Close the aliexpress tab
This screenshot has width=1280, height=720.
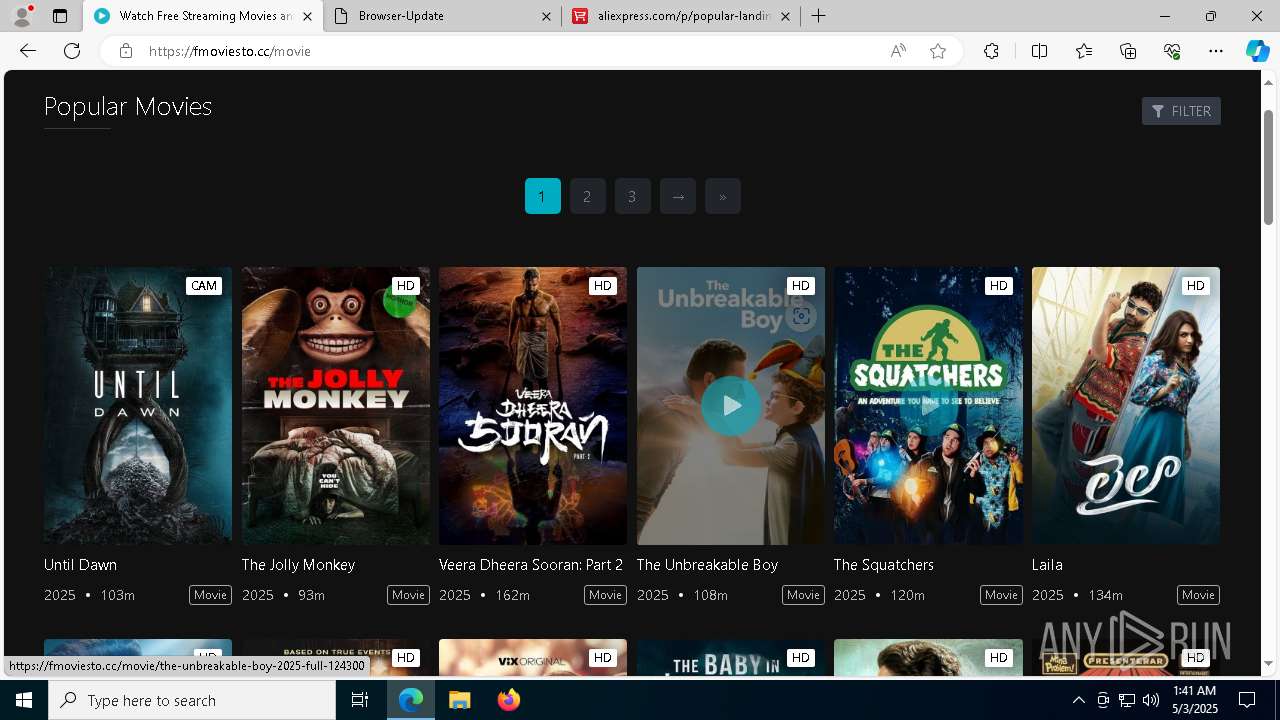coord(785,16)
